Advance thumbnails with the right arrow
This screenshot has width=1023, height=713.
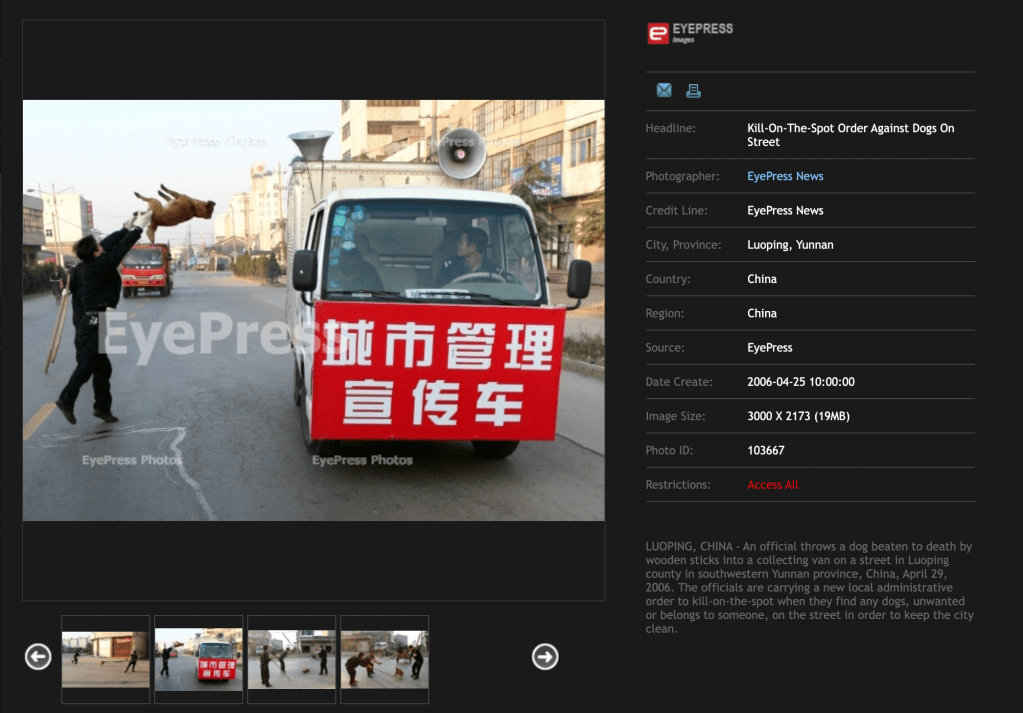pos(545,656)
